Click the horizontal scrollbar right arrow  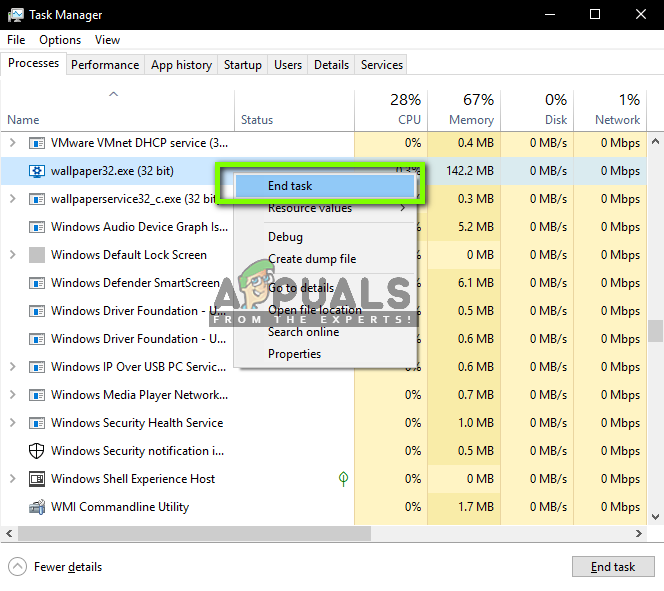[x=639, y=533]
